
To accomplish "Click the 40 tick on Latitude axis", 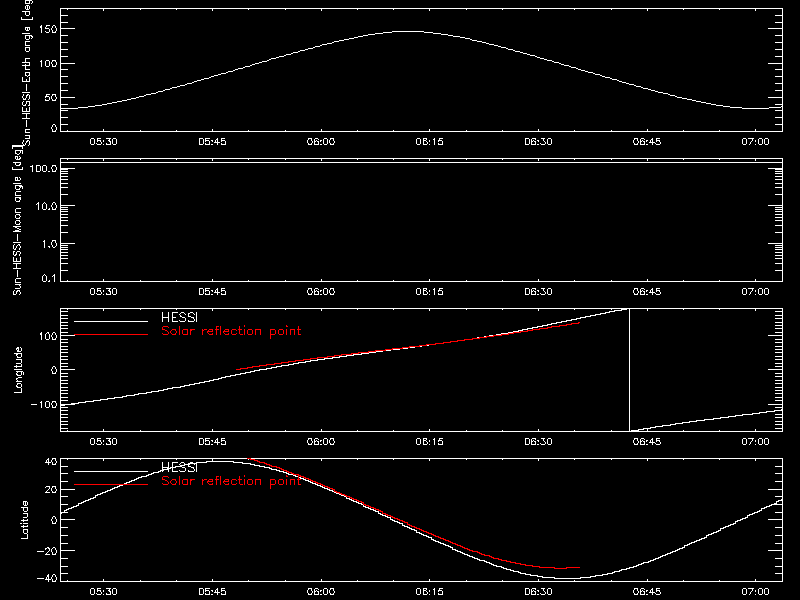I will [x=51, y=462].
